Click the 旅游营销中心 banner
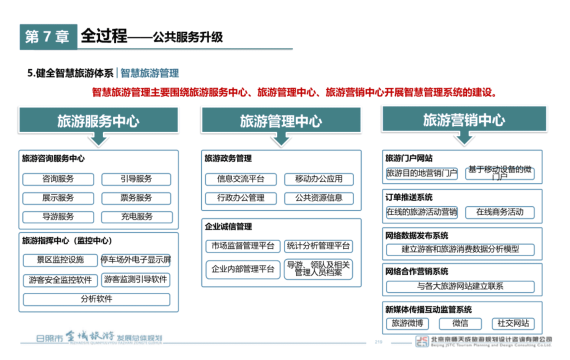 click(x=464, y=119)
